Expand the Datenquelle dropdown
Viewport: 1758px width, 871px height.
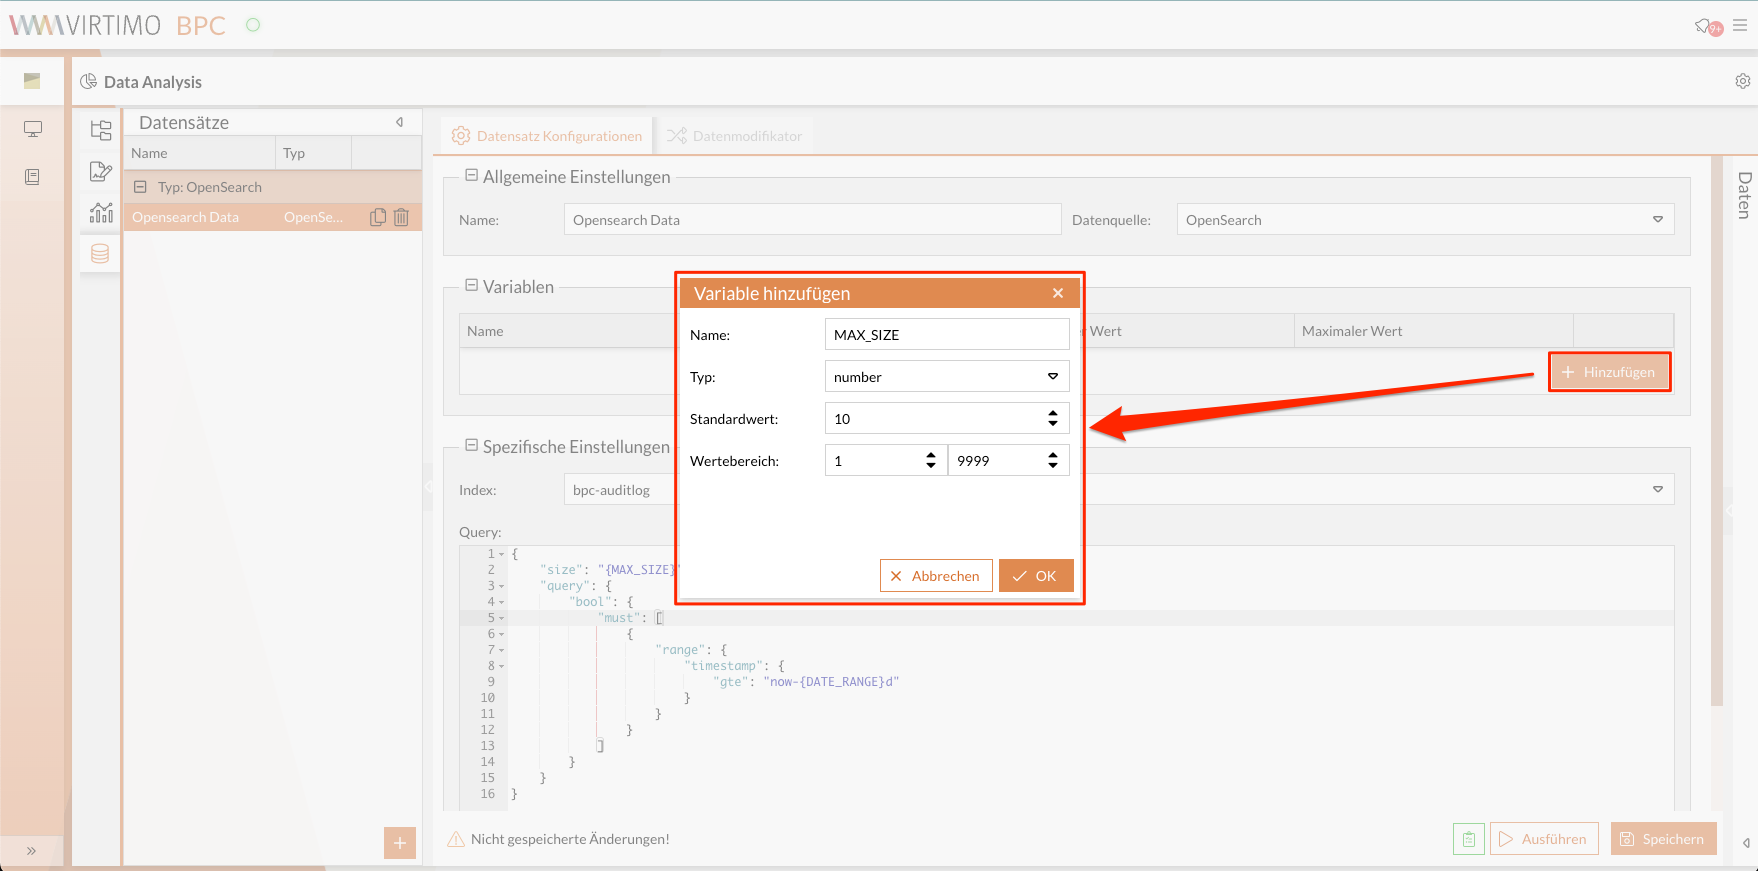[x=1657, y=220]
